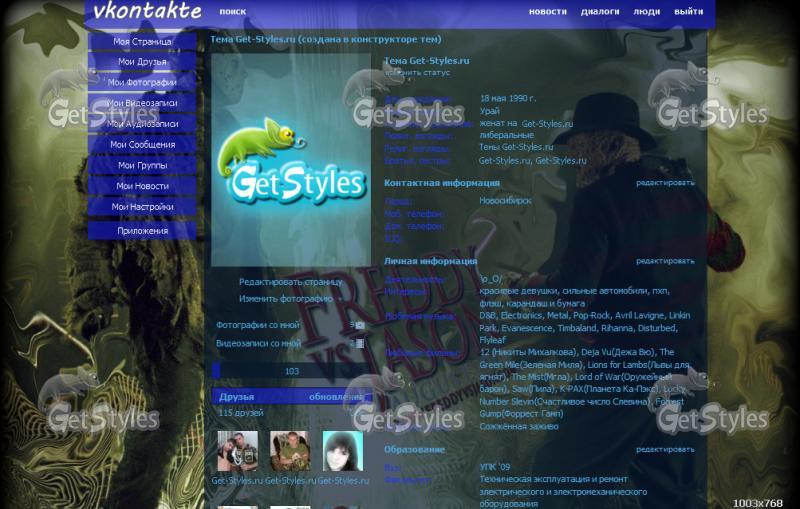Open Мои Настройки sidebar item
Screen dimensions: 800x509
pos(142,207)
